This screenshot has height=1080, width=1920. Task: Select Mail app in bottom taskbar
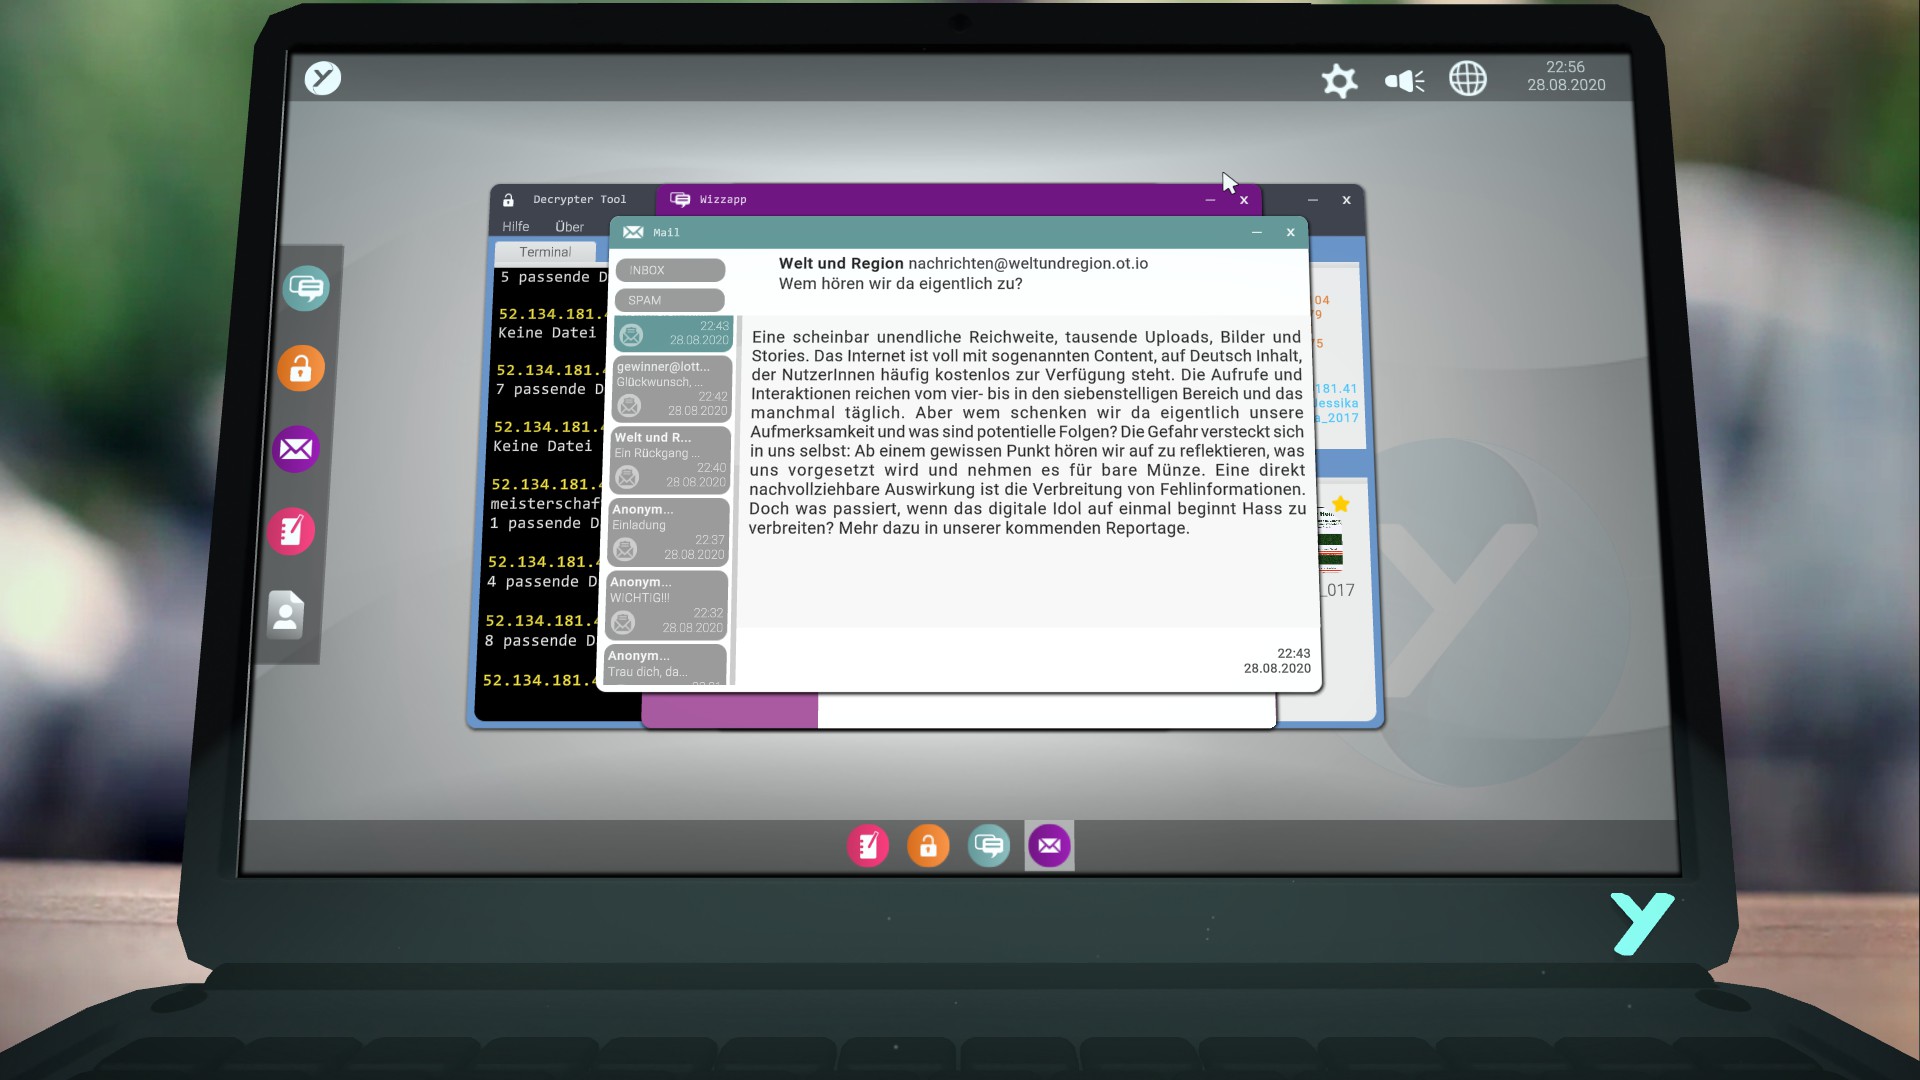tap(1049, 846)
